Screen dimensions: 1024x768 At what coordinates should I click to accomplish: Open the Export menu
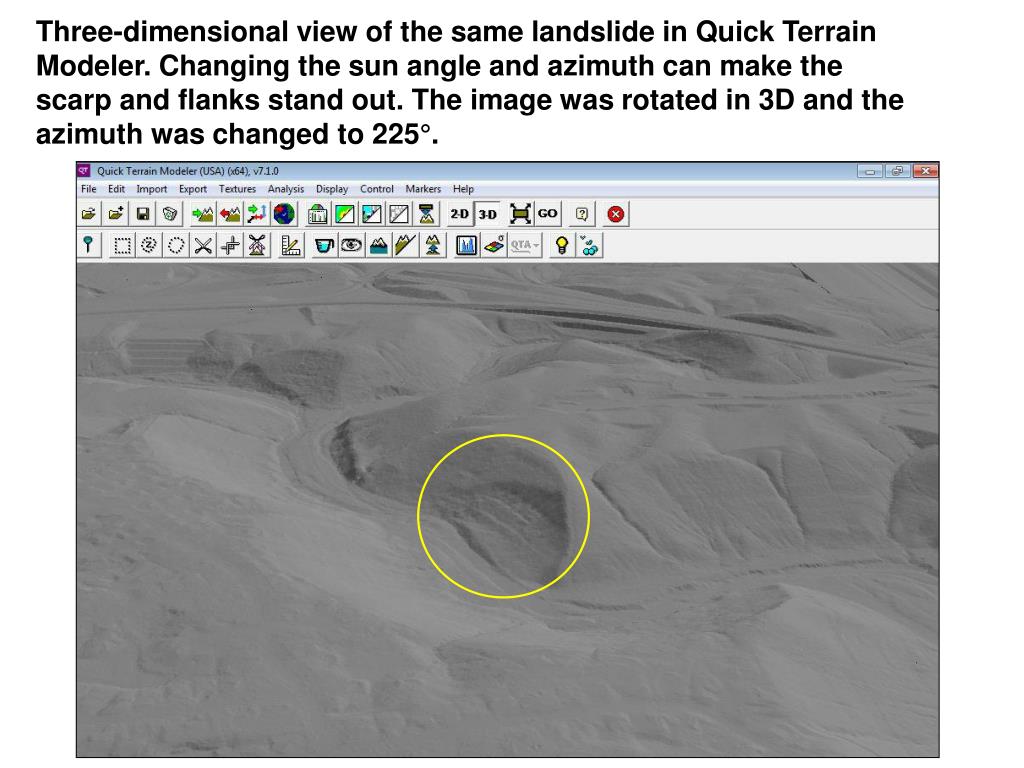pos(193,189)
